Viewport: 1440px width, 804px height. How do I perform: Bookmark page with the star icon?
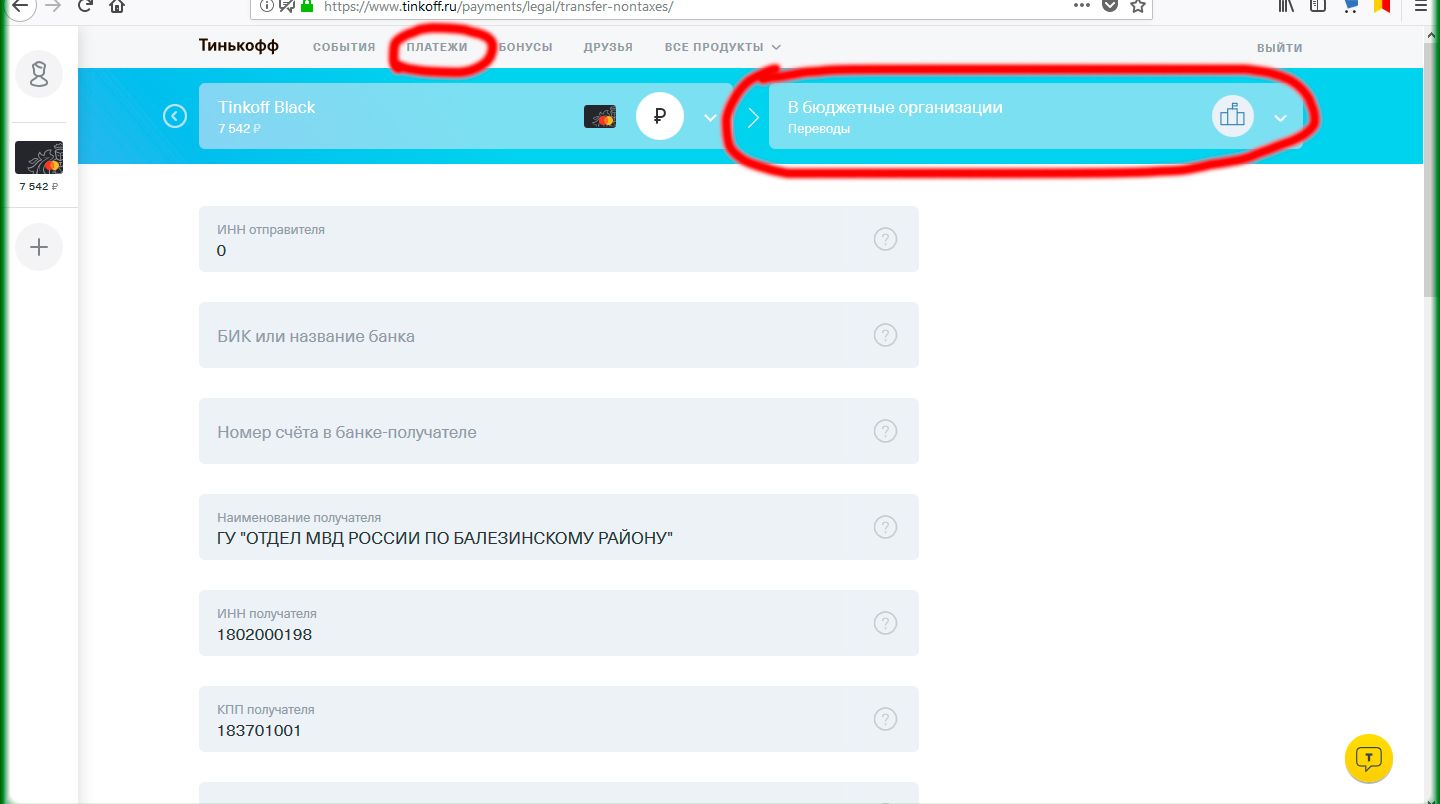pos(1137,6)
